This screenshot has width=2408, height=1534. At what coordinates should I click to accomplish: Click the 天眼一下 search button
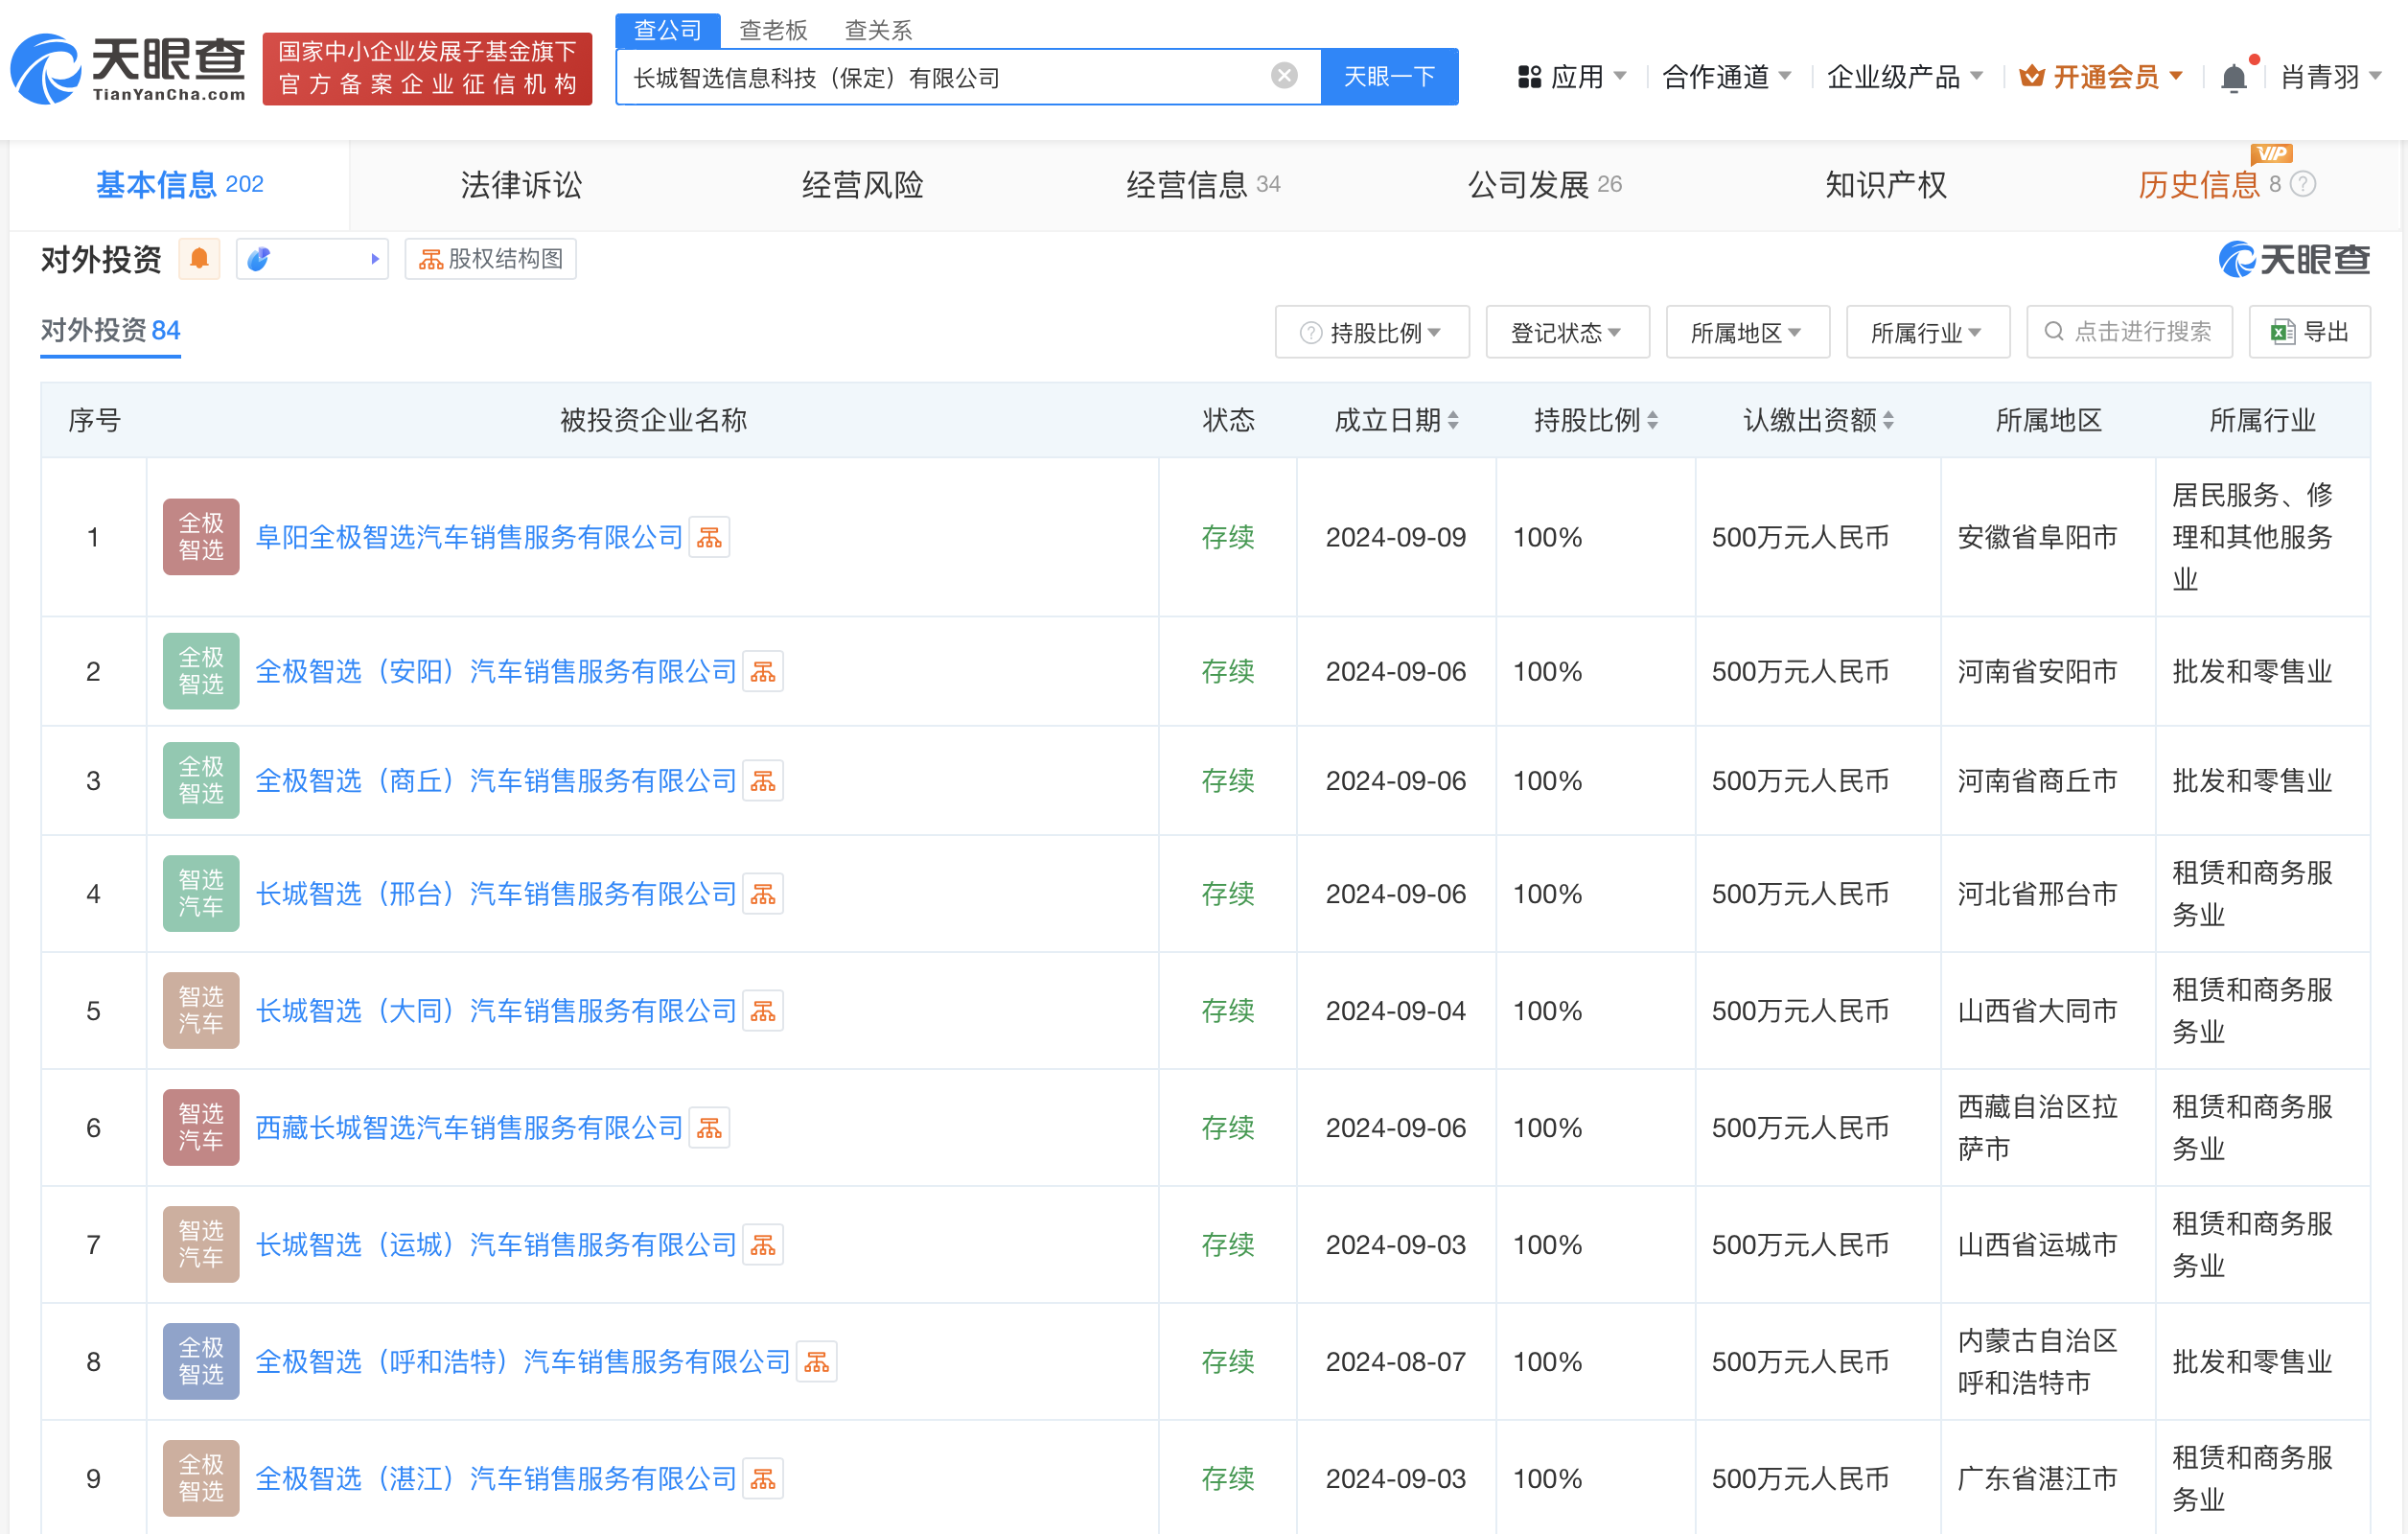click(1389, 76)
